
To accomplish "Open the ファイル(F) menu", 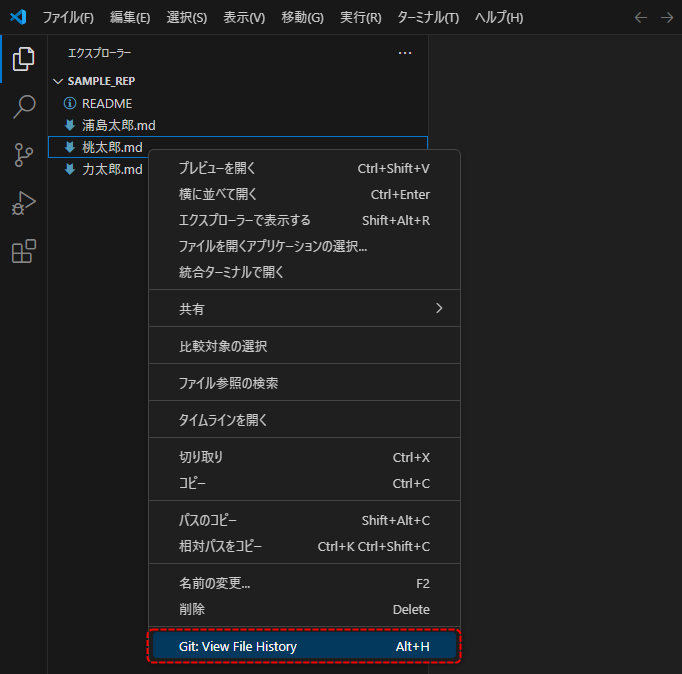I will pos(68,18).
